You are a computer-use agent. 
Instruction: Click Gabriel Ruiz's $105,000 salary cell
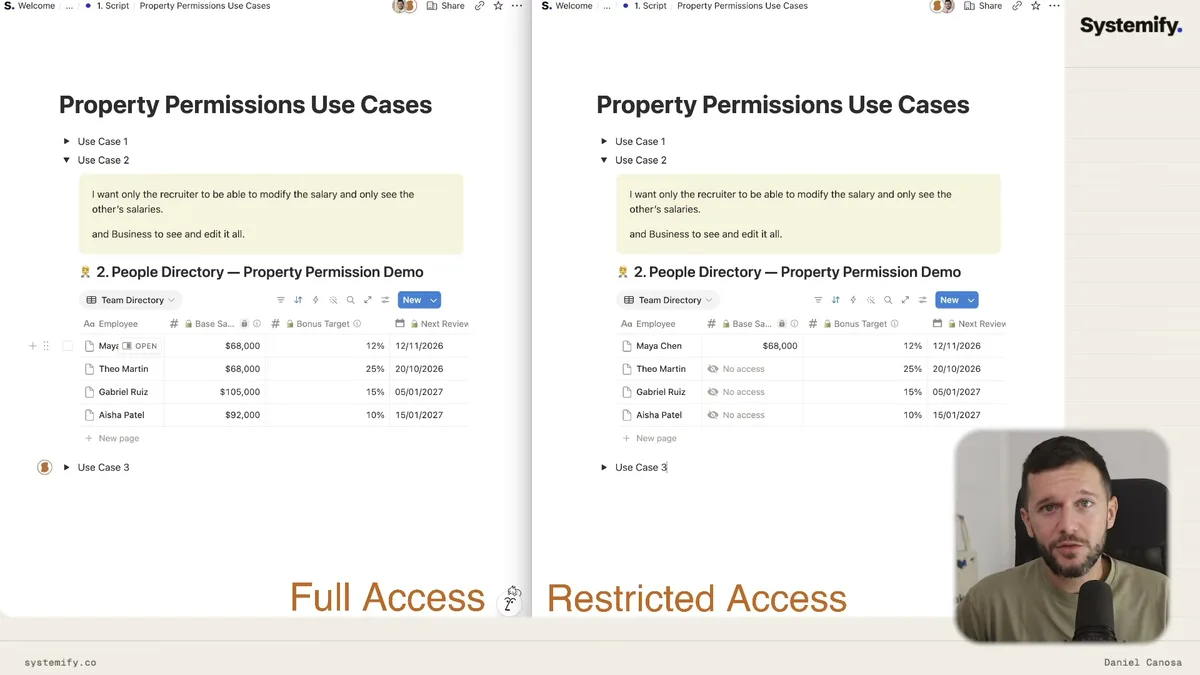(x=214, y=392)
